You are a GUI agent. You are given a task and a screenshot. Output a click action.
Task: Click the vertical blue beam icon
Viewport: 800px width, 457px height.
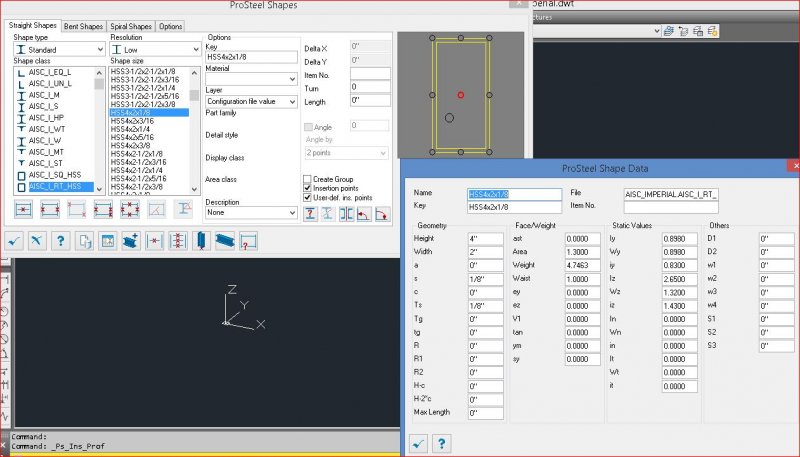pyautogui.click(x=202, y=241)
